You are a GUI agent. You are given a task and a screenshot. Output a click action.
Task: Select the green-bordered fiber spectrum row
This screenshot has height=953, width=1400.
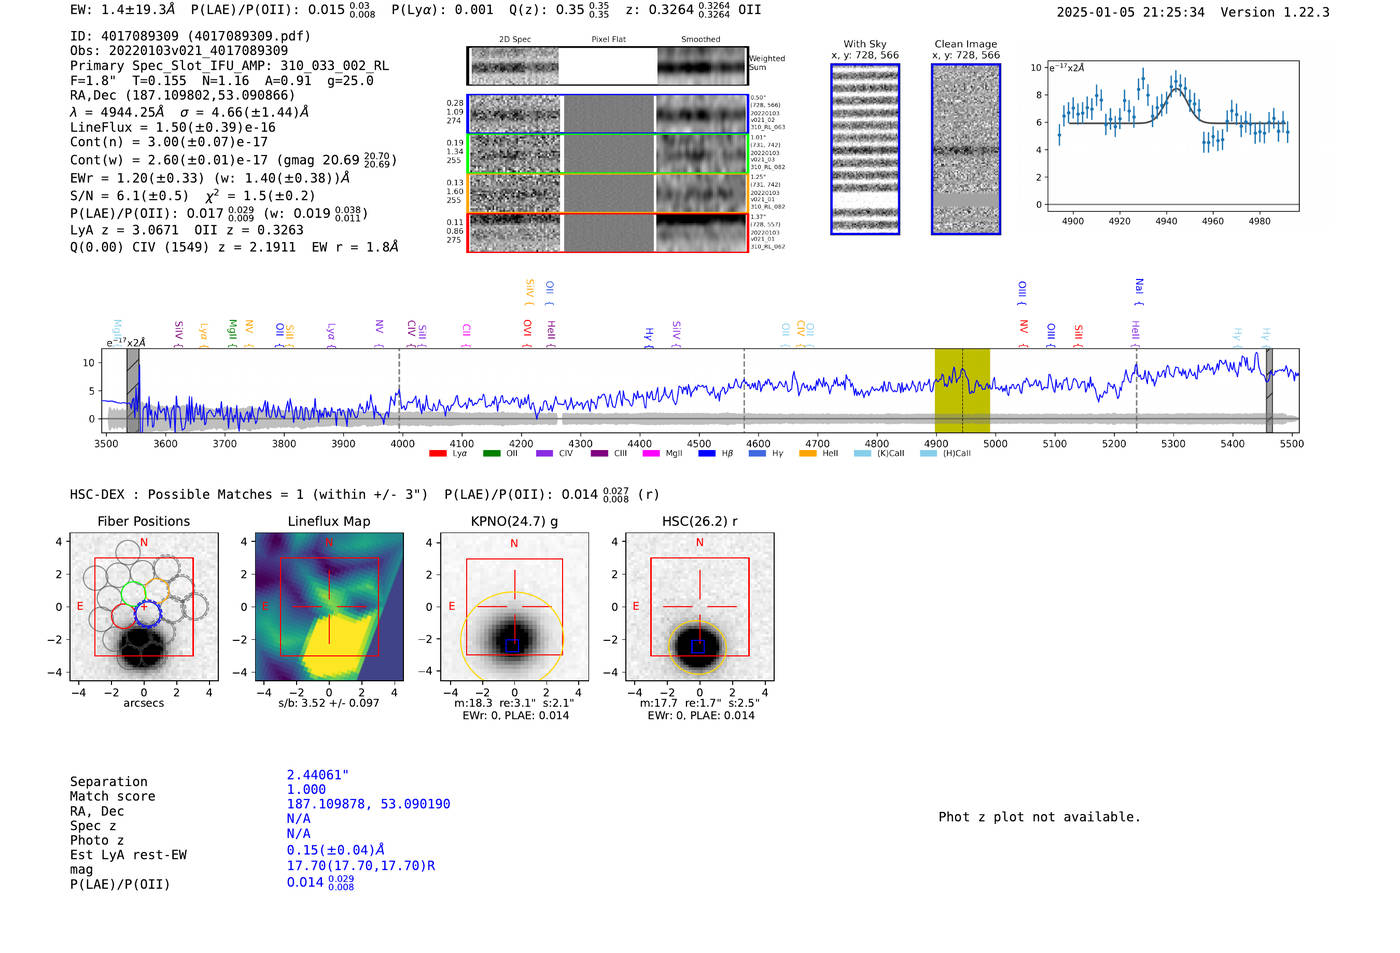[x=608, y=154]
